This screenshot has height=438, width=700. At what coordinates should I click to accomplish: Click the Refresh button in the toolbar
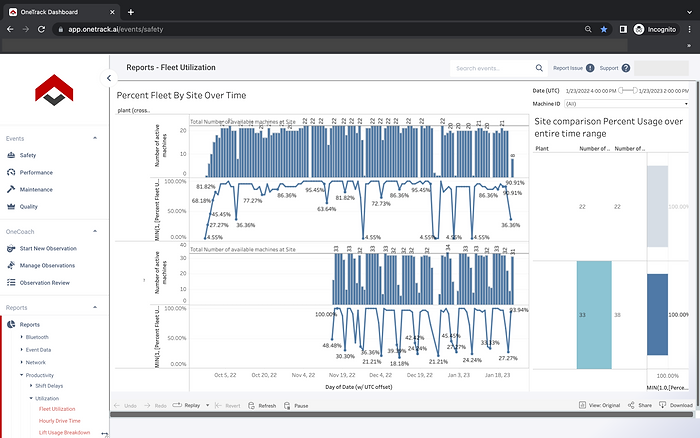click(x=261, y=405)
